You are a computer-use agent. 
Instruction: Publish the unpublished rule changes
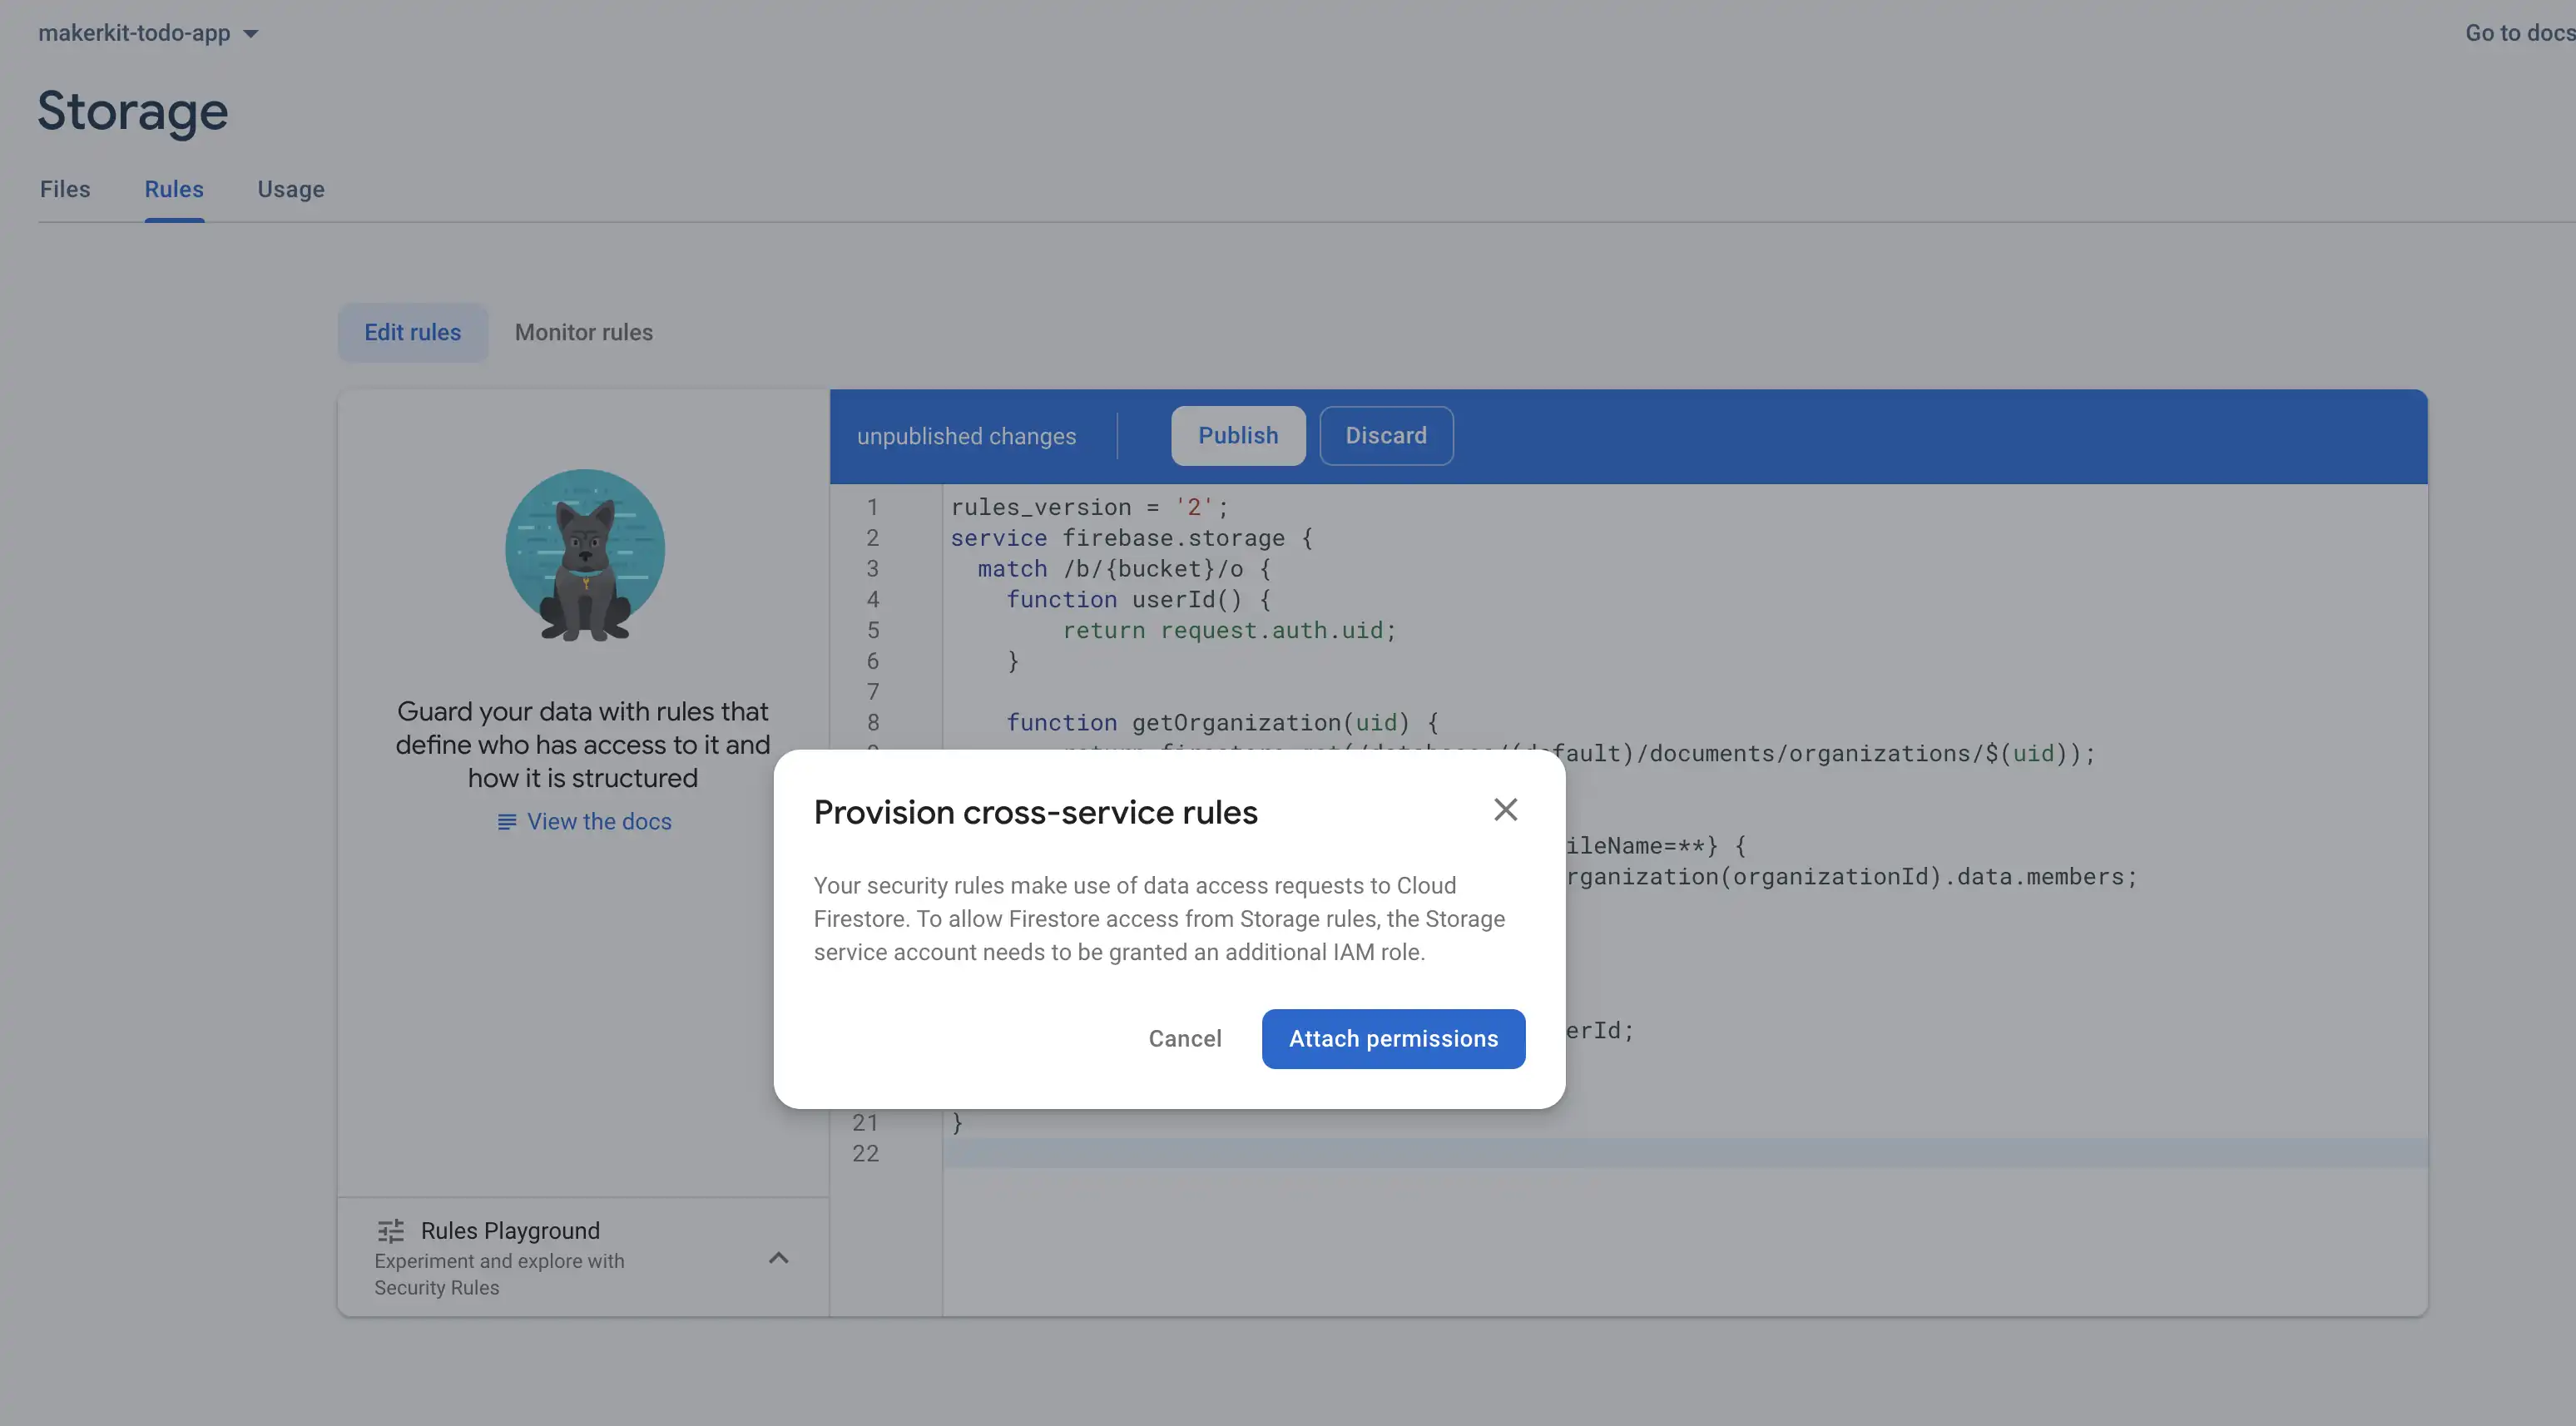(x=1237, y=436)
